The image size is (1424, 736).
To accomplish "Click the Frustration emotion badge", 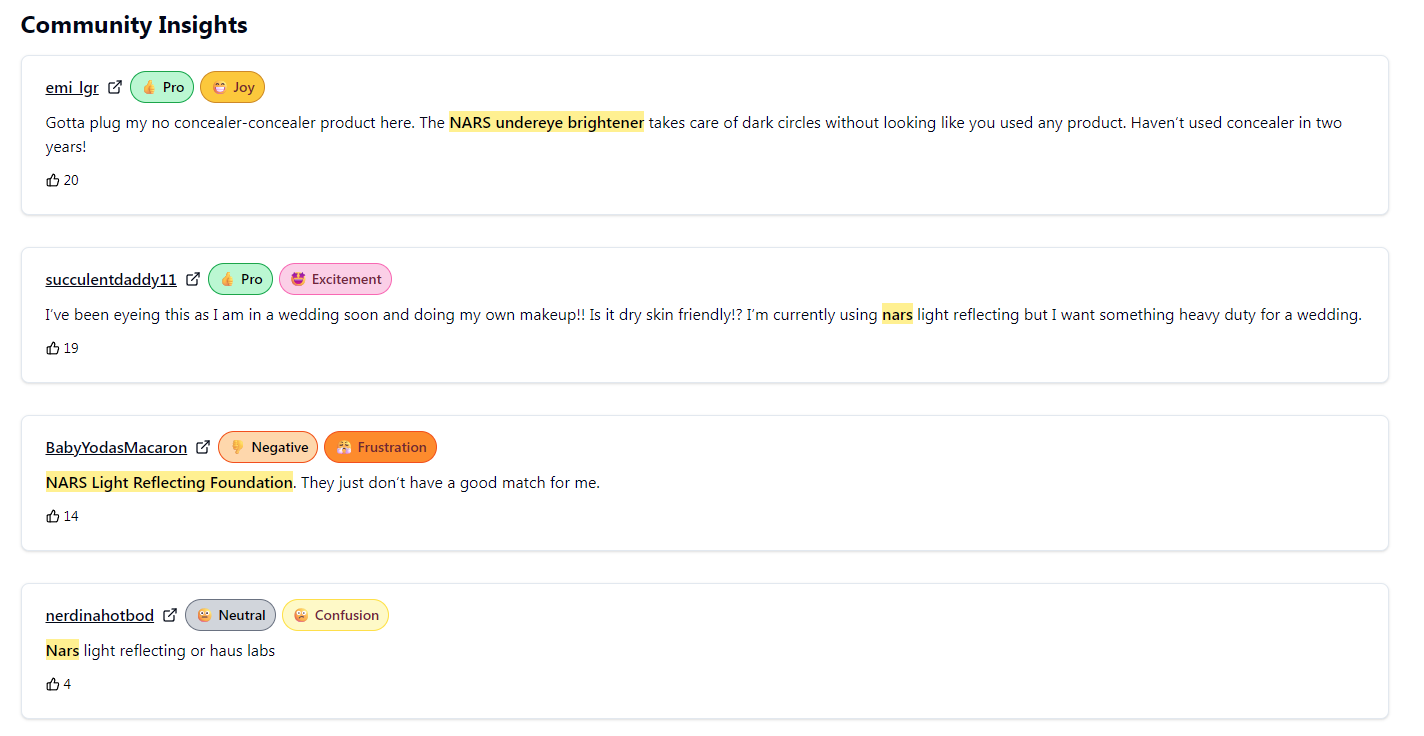I will pyautogui.click(x=380, y=447).
